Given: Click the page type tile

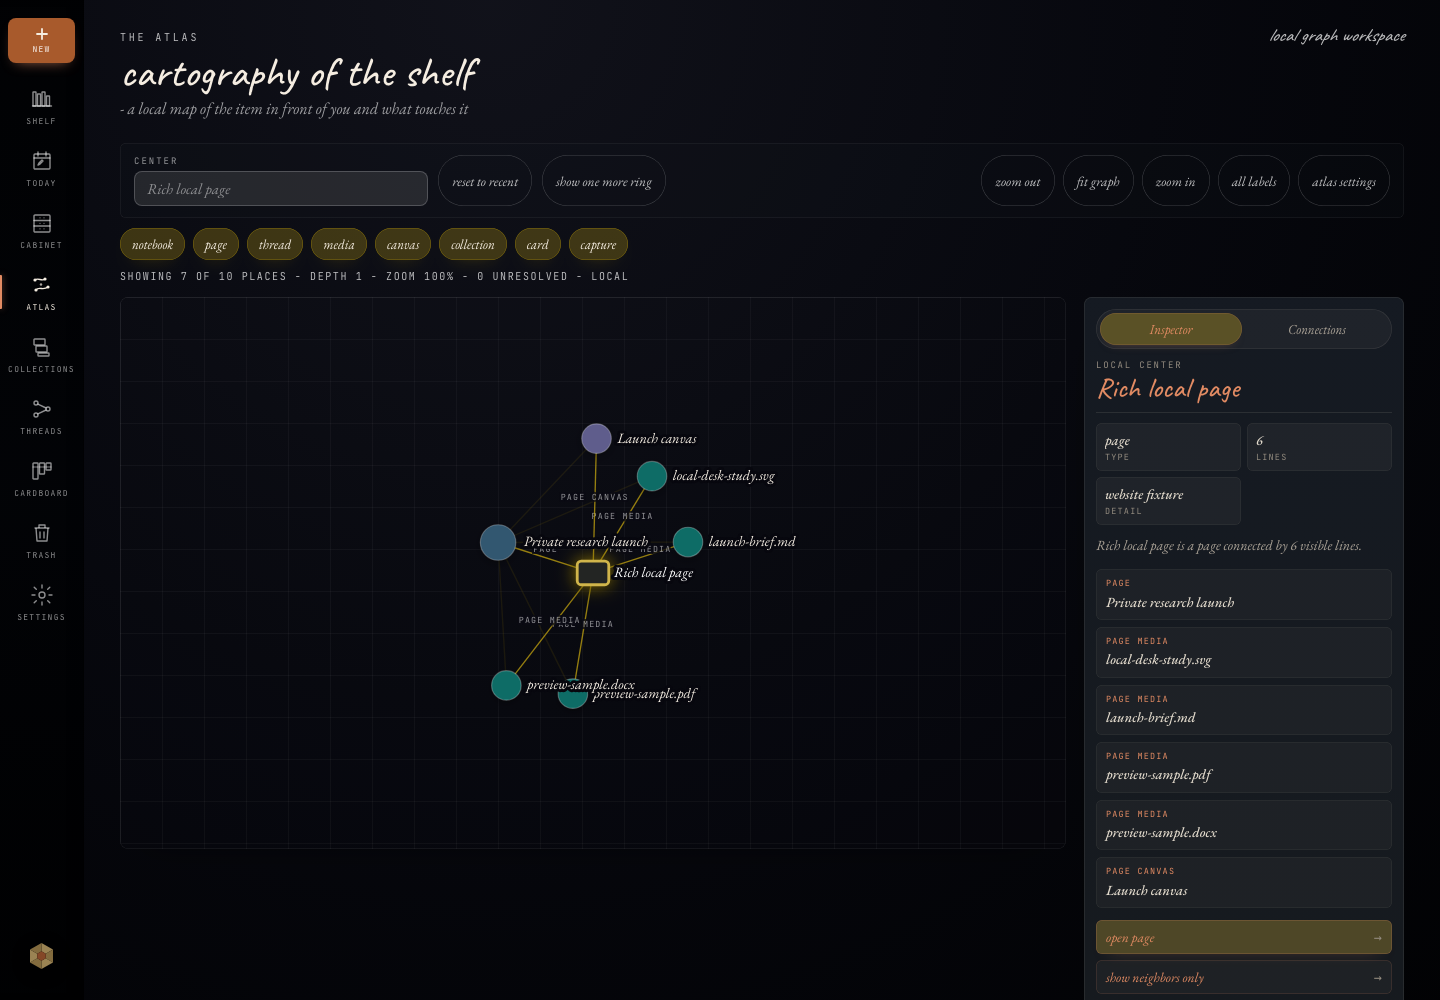Looking at the screenshot, I should click(x=1168, y=446).
